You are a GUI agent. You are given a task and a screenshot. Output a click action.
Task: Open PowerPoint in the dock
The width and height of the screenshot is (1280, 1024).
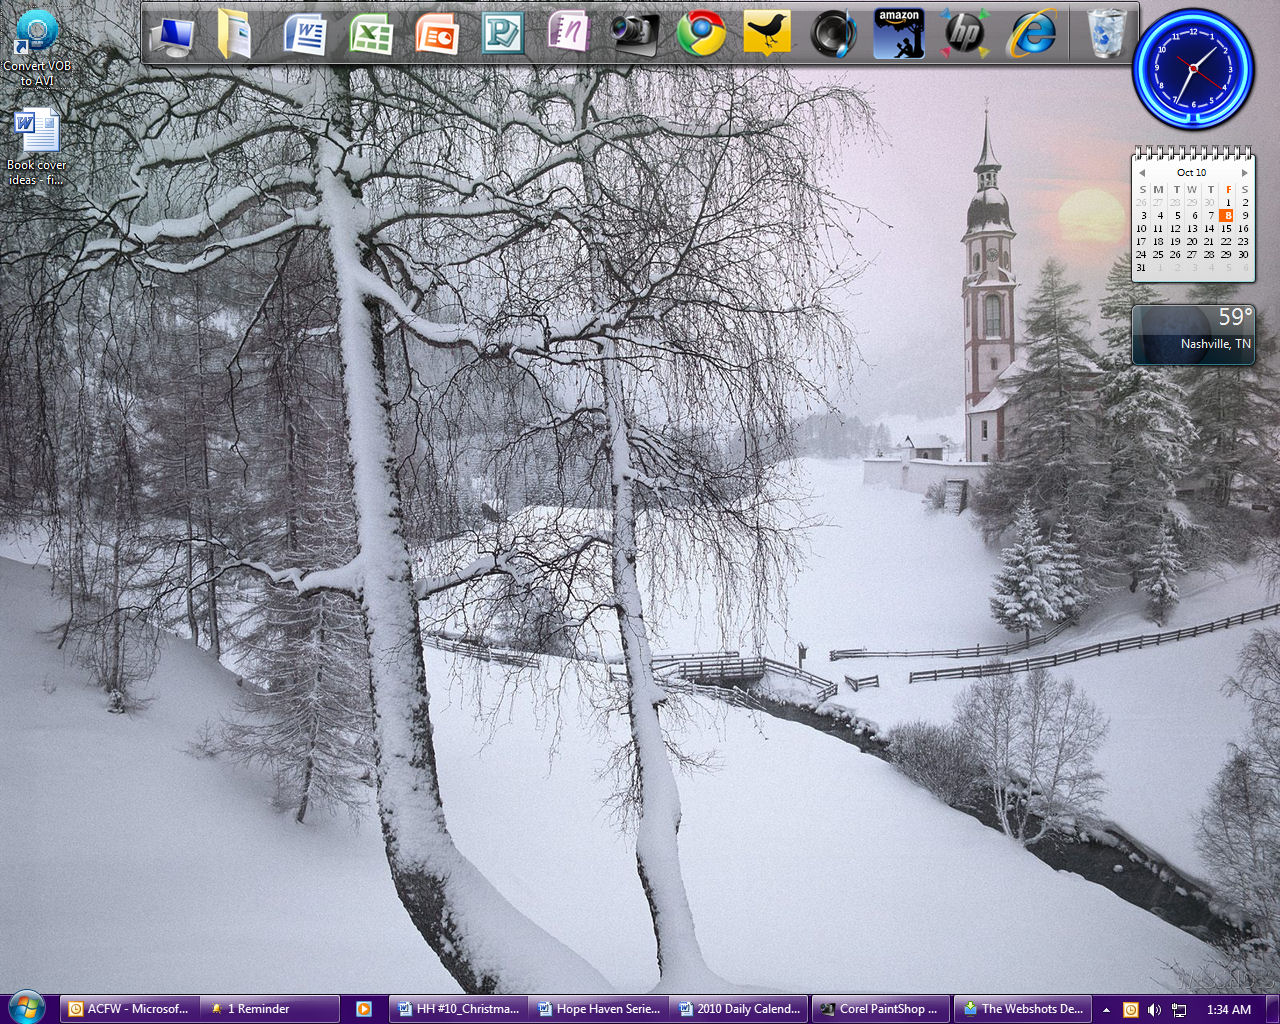click(x=437, y=35)
